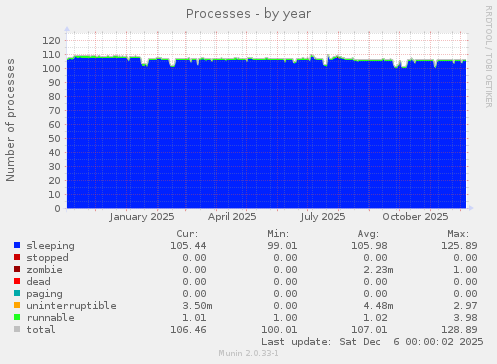The width and height of the screenshot is (497, 364).
Task: Click the 50 y-axis tick label
Action: pos(54,139)
